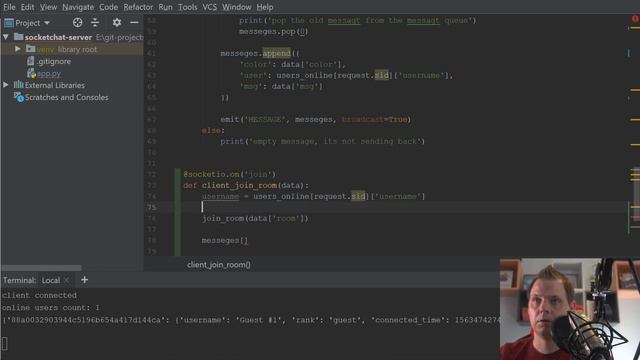Click the messeges.pop(0) line
This screenshot has width=640, height=360.
273,31
